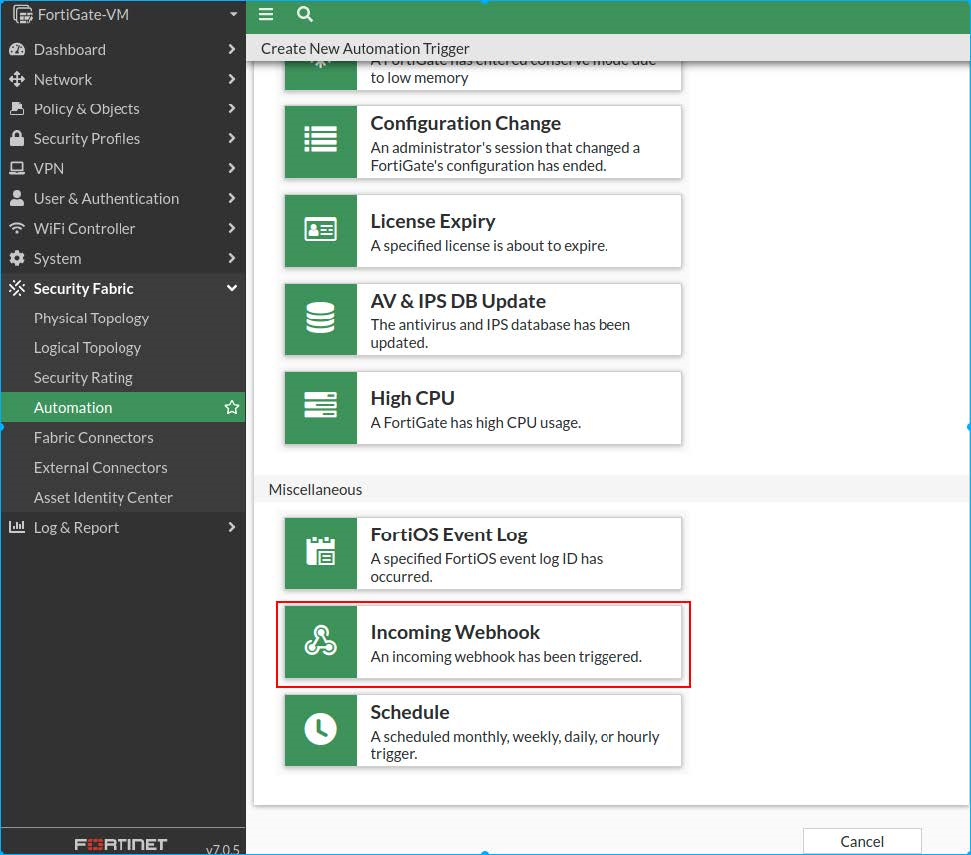
Task: Click the hamburger menu icon
Action: coord(266,15)
